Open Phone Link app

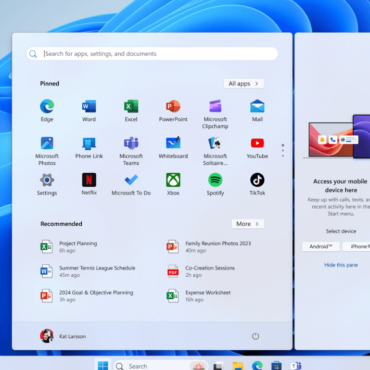[x=89, y=147]
